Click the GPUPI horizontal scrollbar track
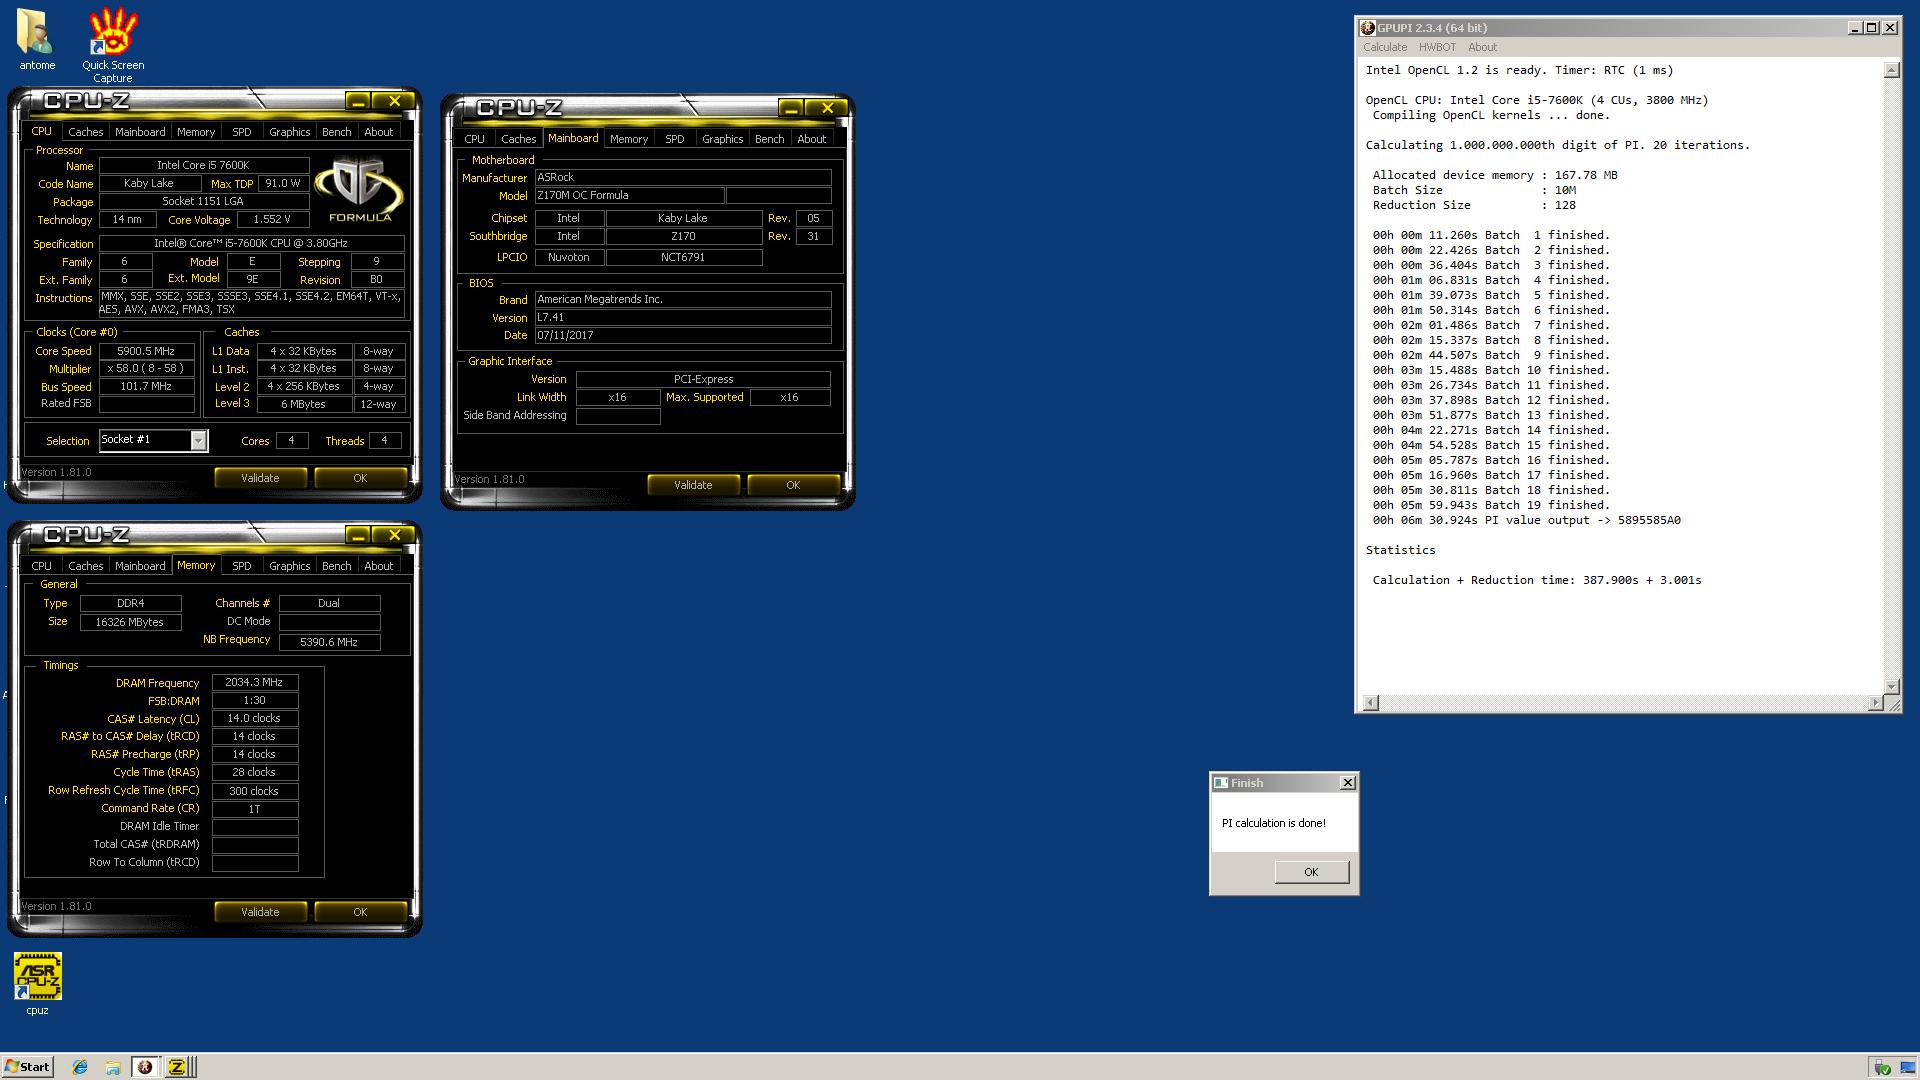Screen dimensions: 1920x1080 pyautogui.click(x=1623, y=703)
